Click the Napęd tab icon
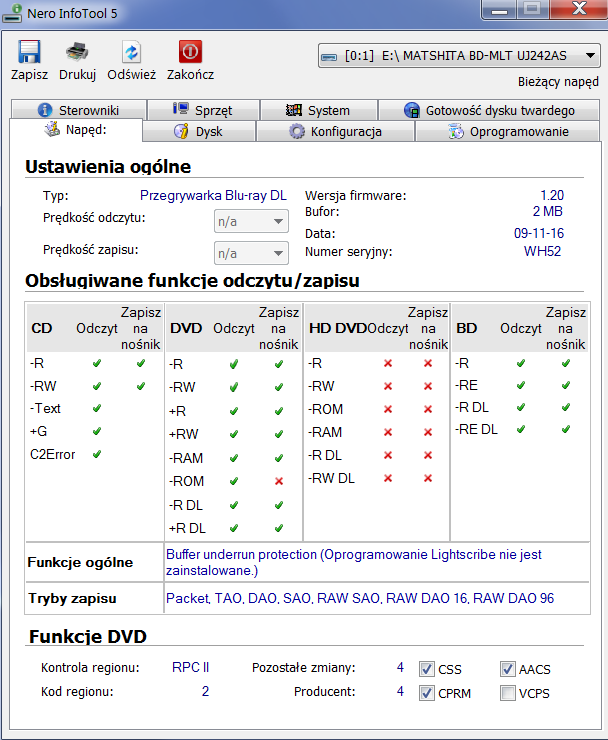608x740 pixels. pyautogui.click(x=52, y=129)
